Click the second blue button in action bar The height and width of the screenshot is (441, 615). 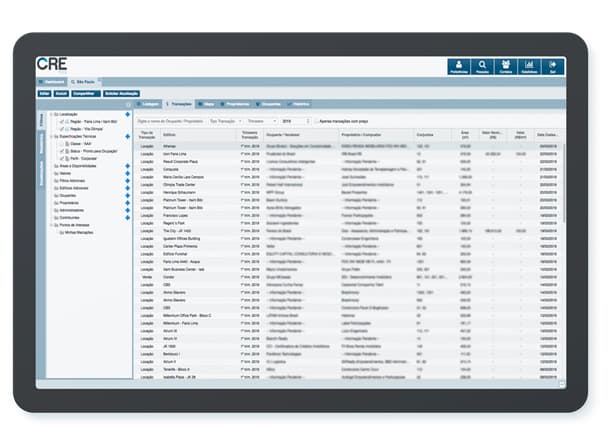point(61,93)
